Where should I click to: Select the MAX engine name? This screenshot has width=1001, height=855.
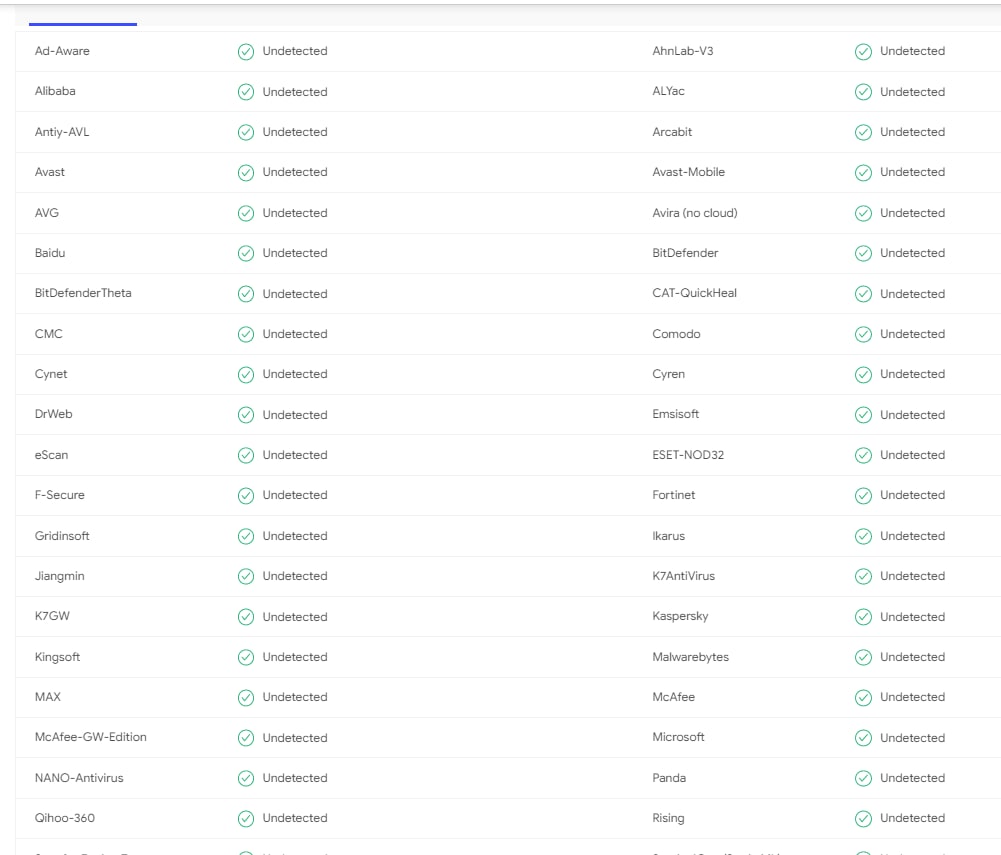pos(48,697)
